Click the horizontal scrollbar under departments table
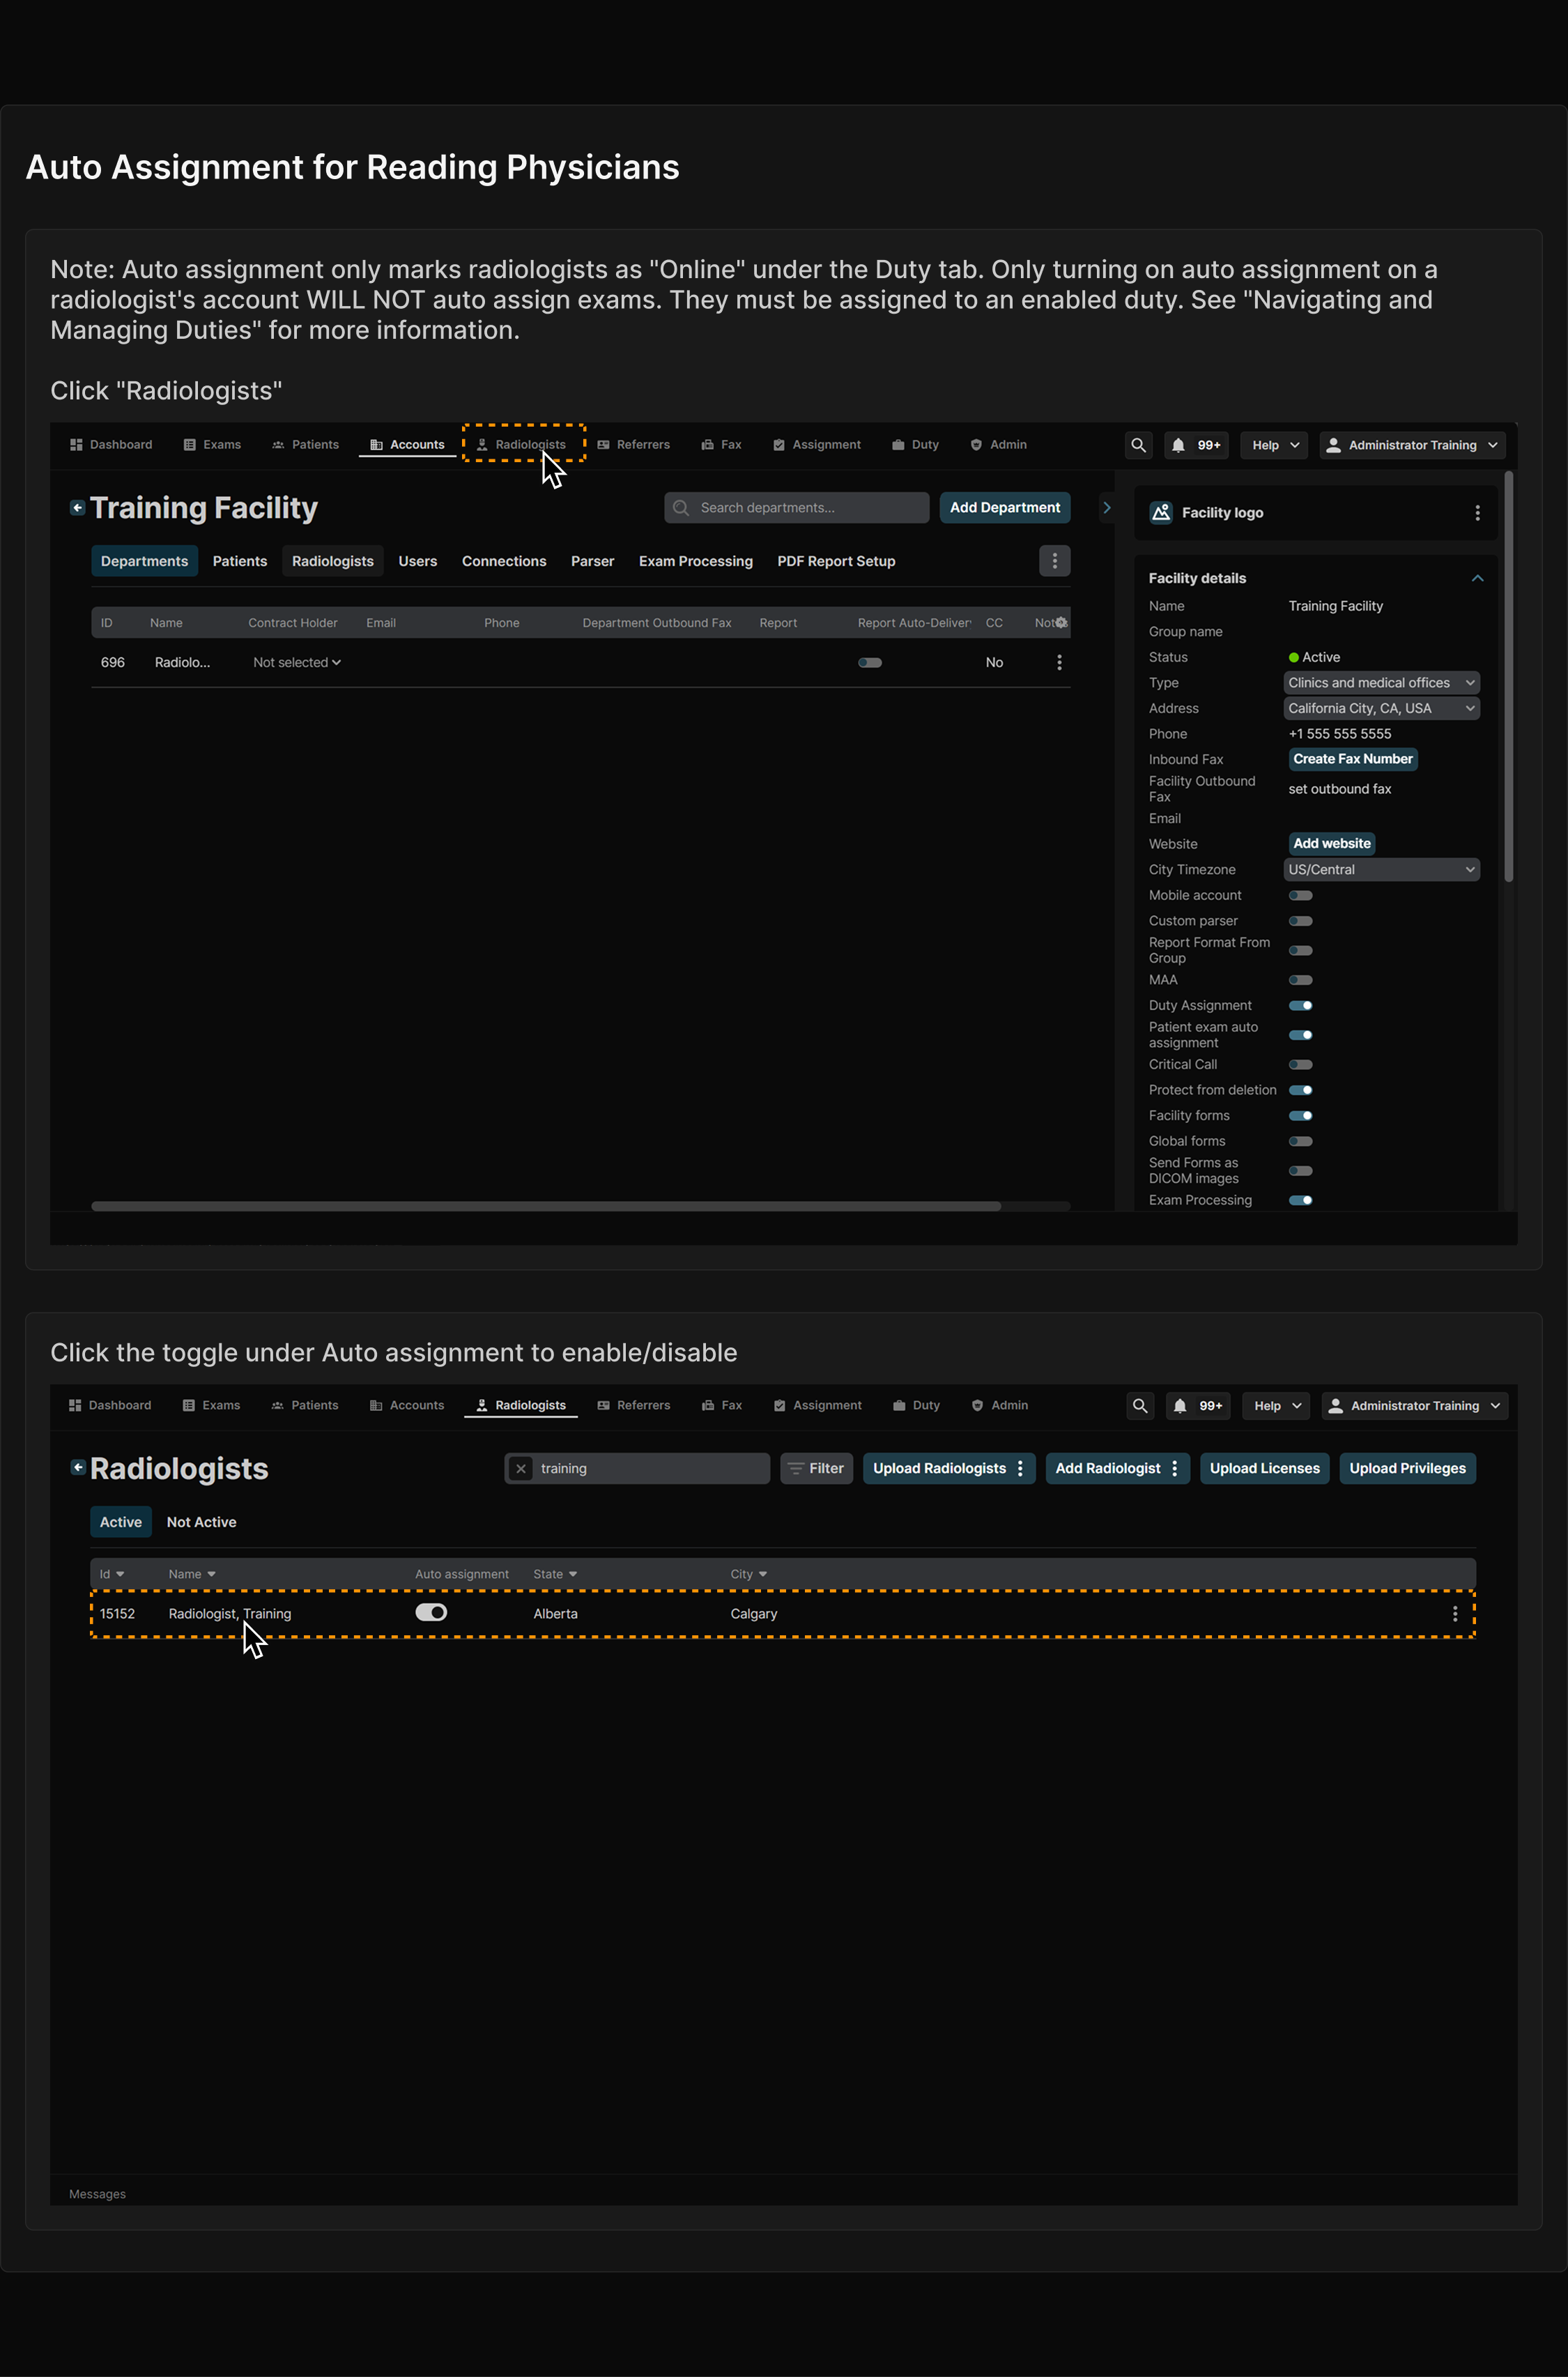 [x=546, y=1206]
